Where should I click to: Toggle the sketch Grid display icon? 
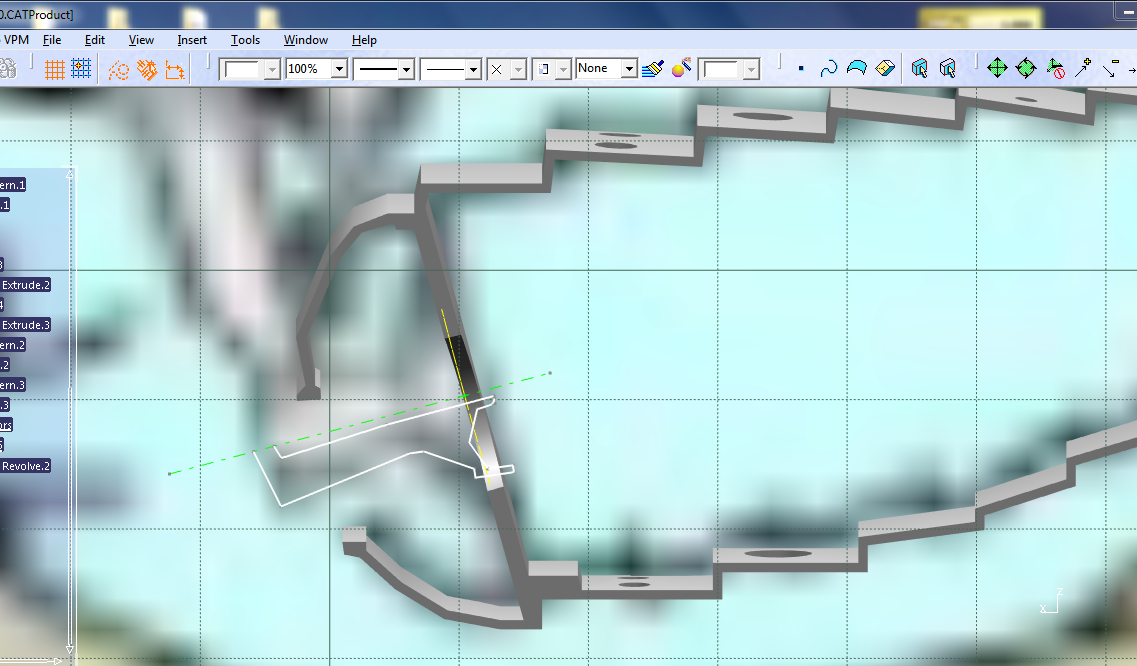pyautogui.click(x=54, y=70)
